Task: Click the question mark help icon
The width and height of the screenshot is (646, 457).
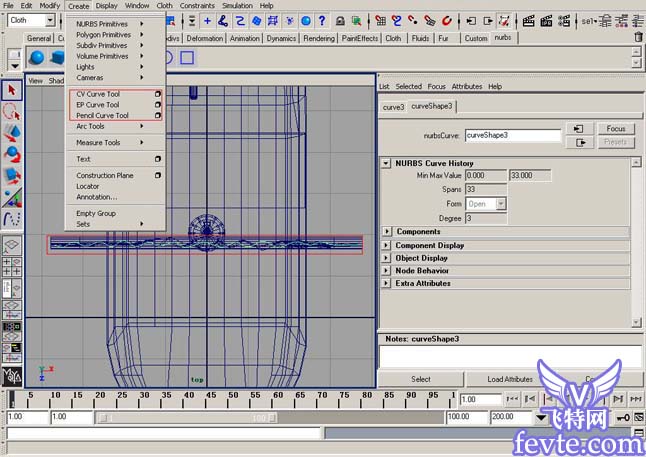Action: 322,20
